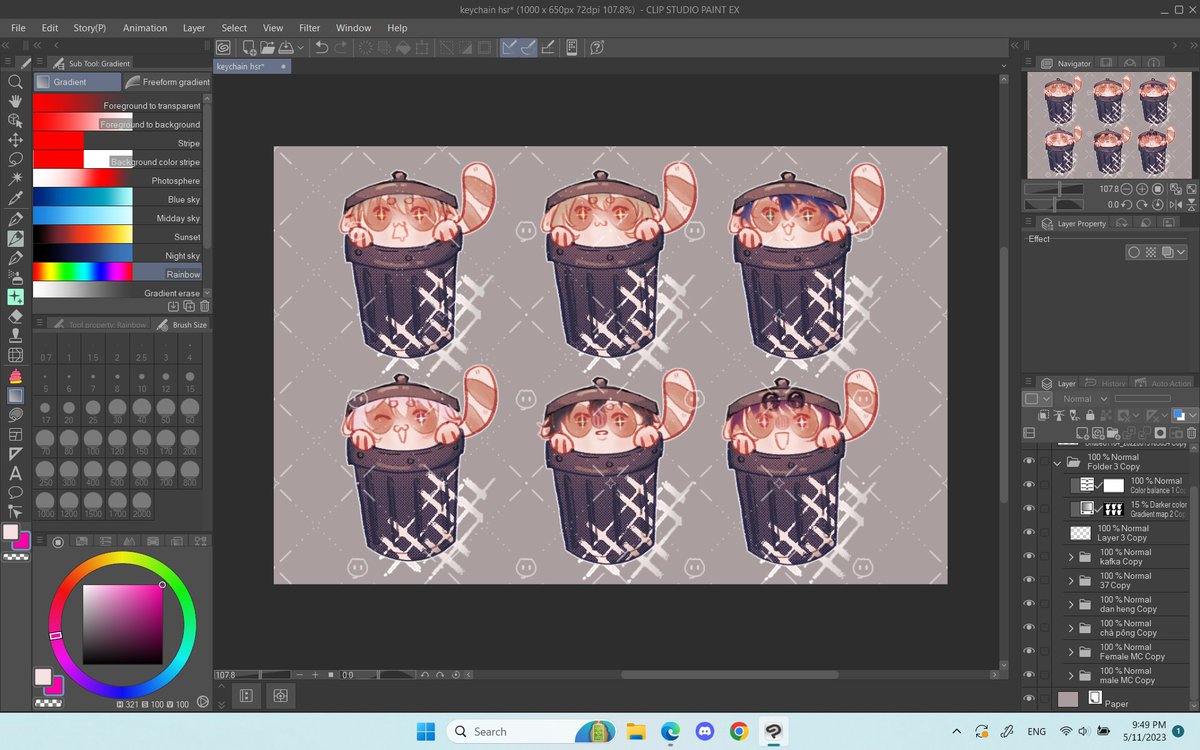Select the Gradient sub tool group
Viewport: 1200px width, 750px height.
coord(77,82)
